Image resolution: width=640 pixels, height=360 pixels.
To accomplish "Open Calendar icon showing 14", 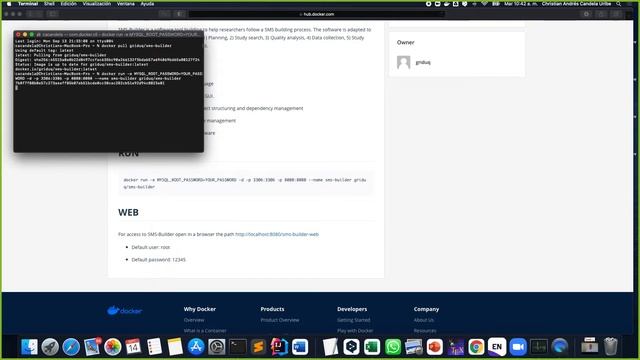I will 133,347.
